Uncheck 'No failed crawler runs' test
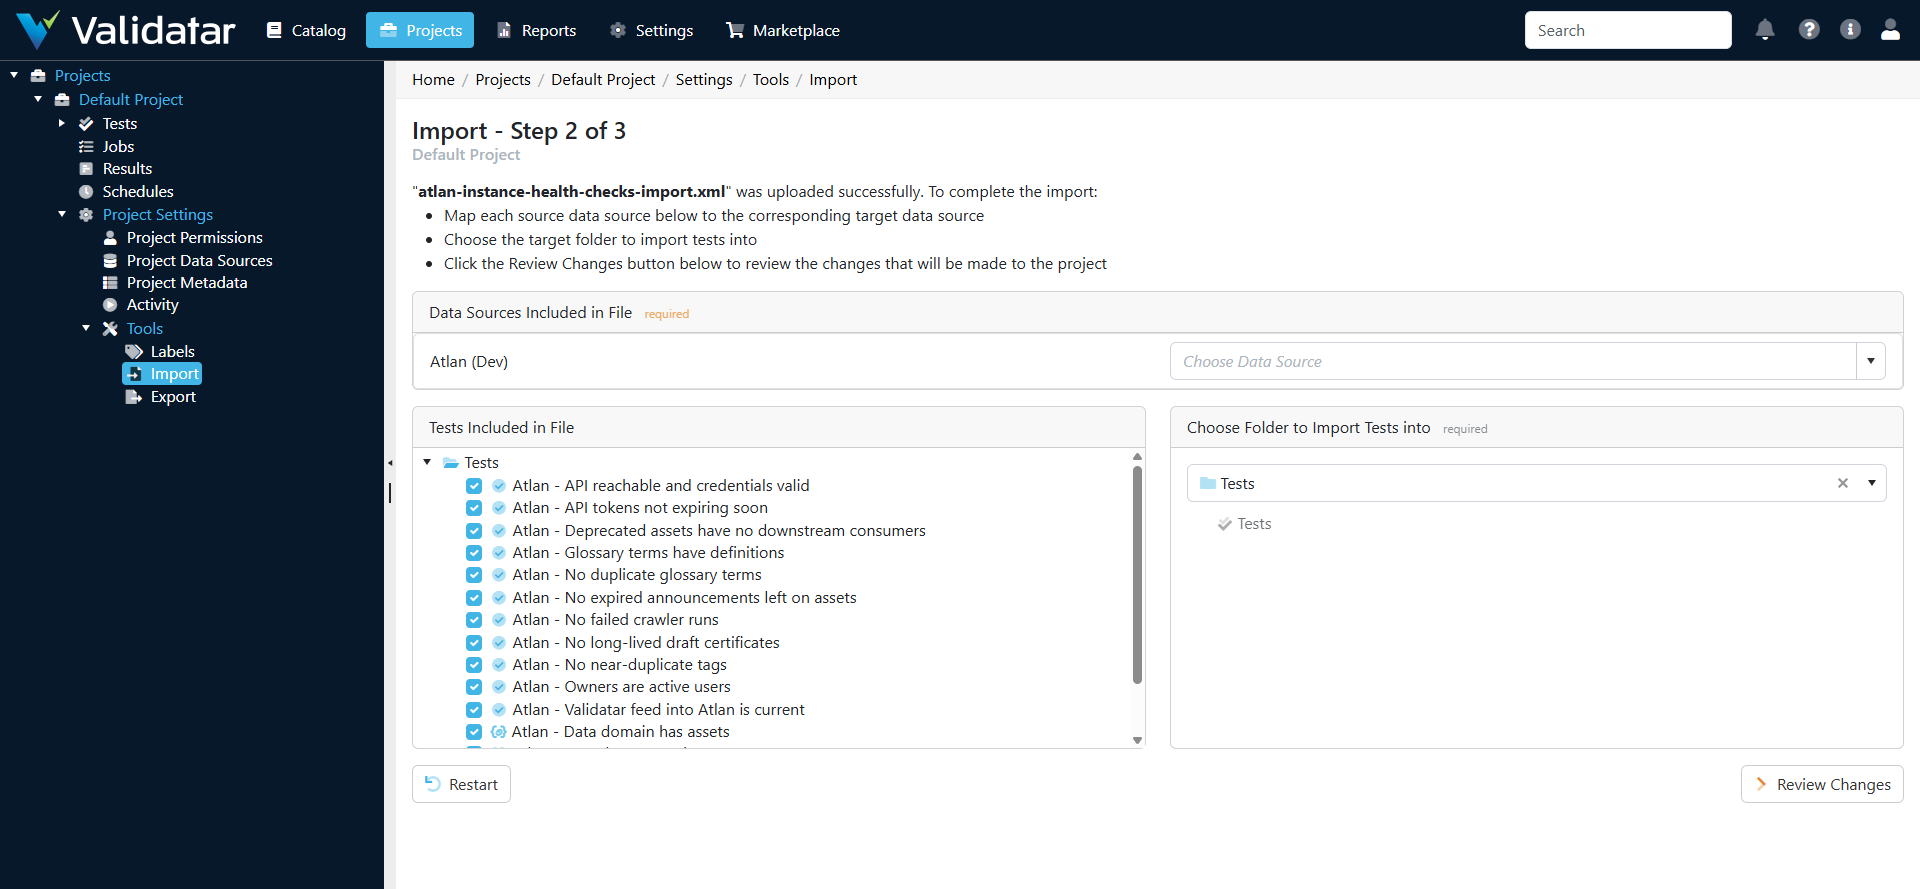The height and width of the screenshot is (889, 1920). 474,620
